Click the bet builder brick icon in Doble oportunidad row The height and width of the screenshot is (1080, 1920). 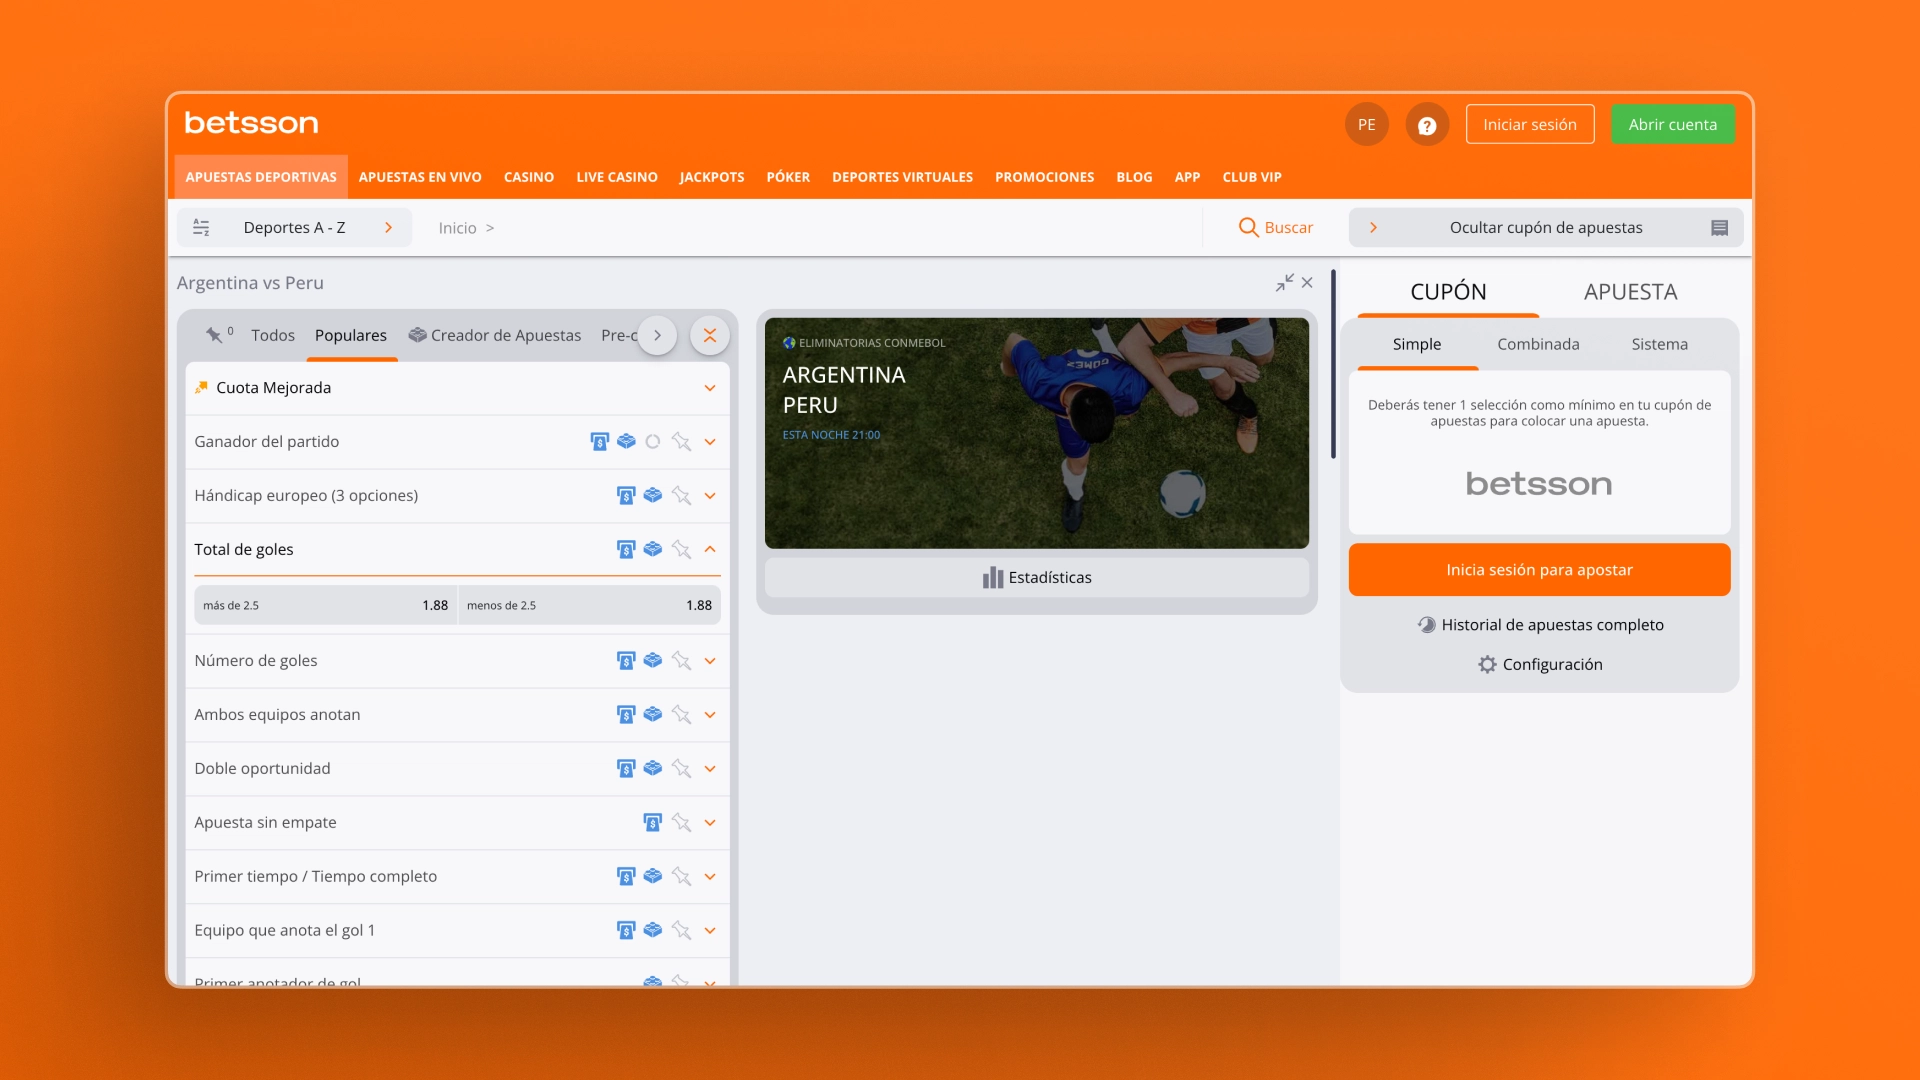point(653,768)
